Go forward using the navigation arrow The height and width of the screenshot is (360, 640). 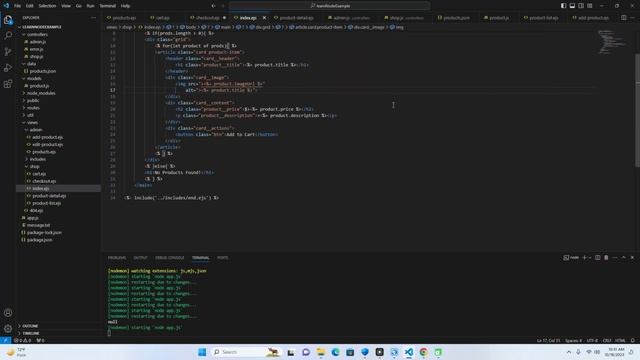223,6
